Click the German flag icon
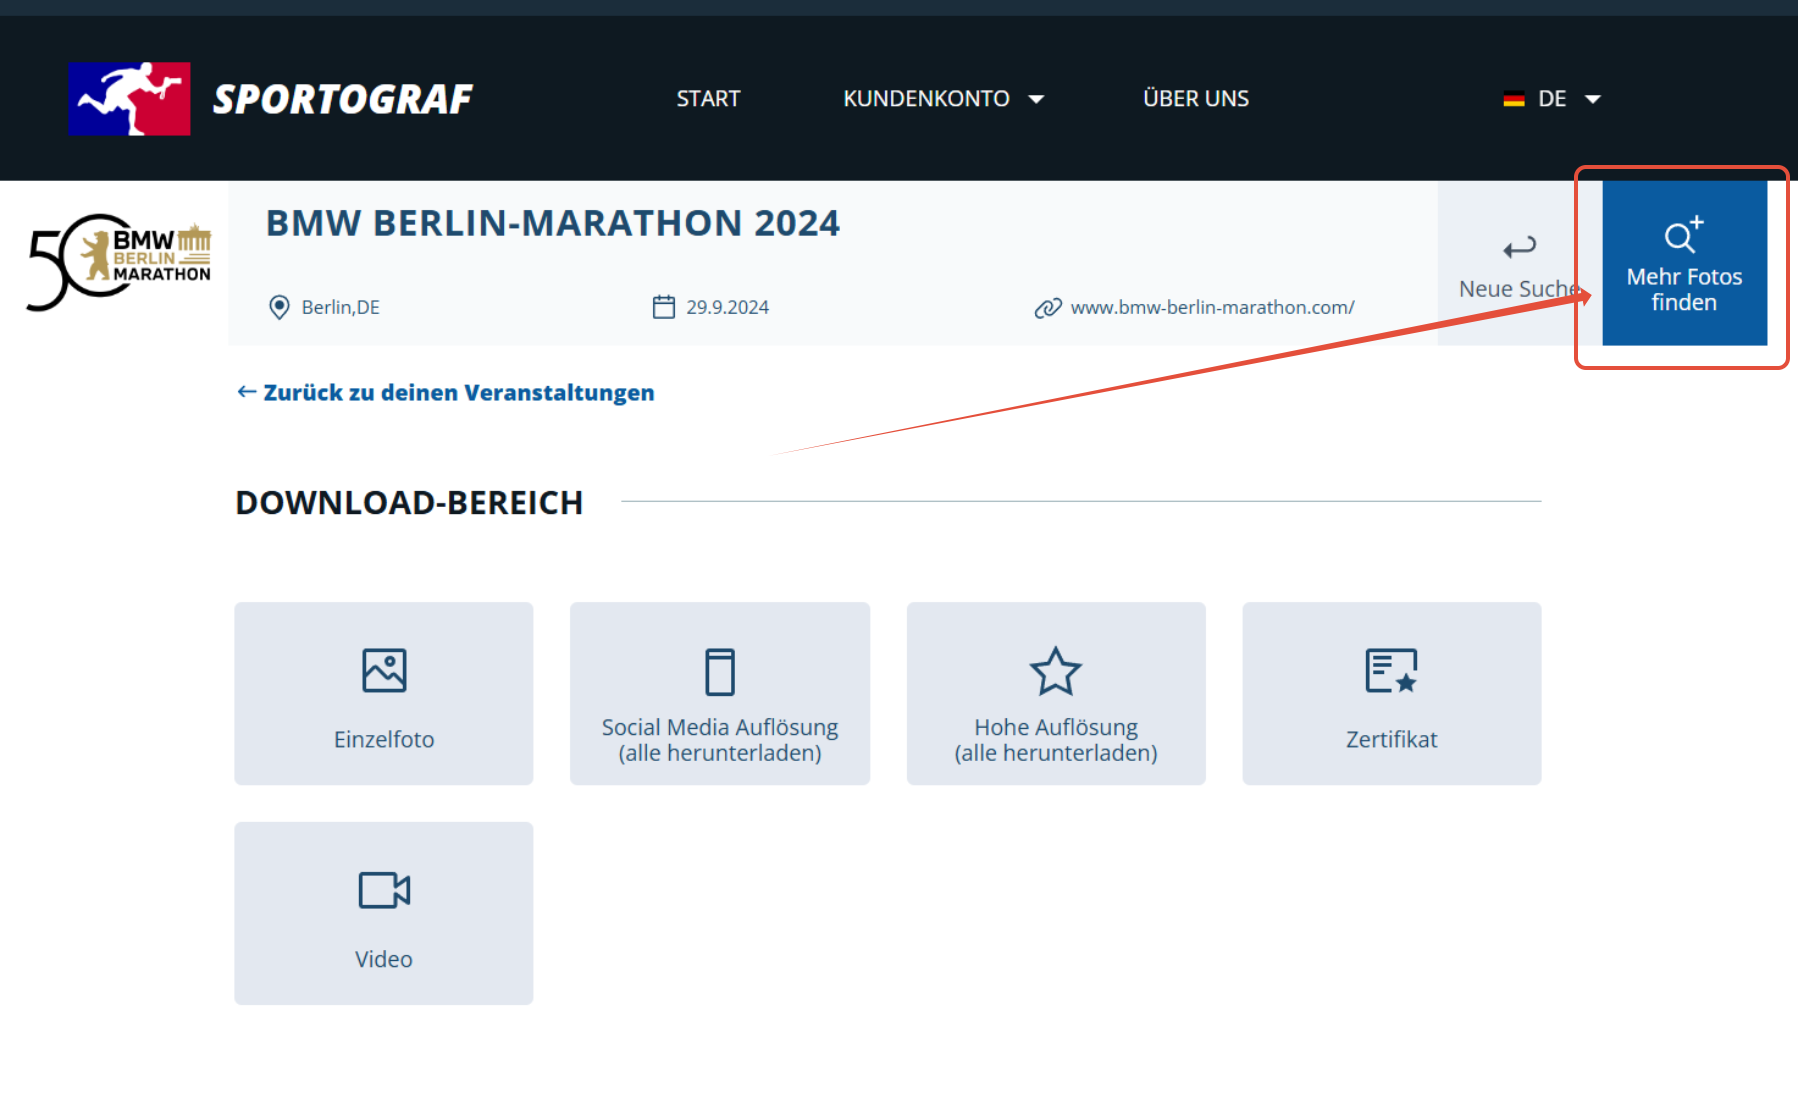This screenshot has width=1798, height=1093. pyautogui.click(x=1514, y=99)
